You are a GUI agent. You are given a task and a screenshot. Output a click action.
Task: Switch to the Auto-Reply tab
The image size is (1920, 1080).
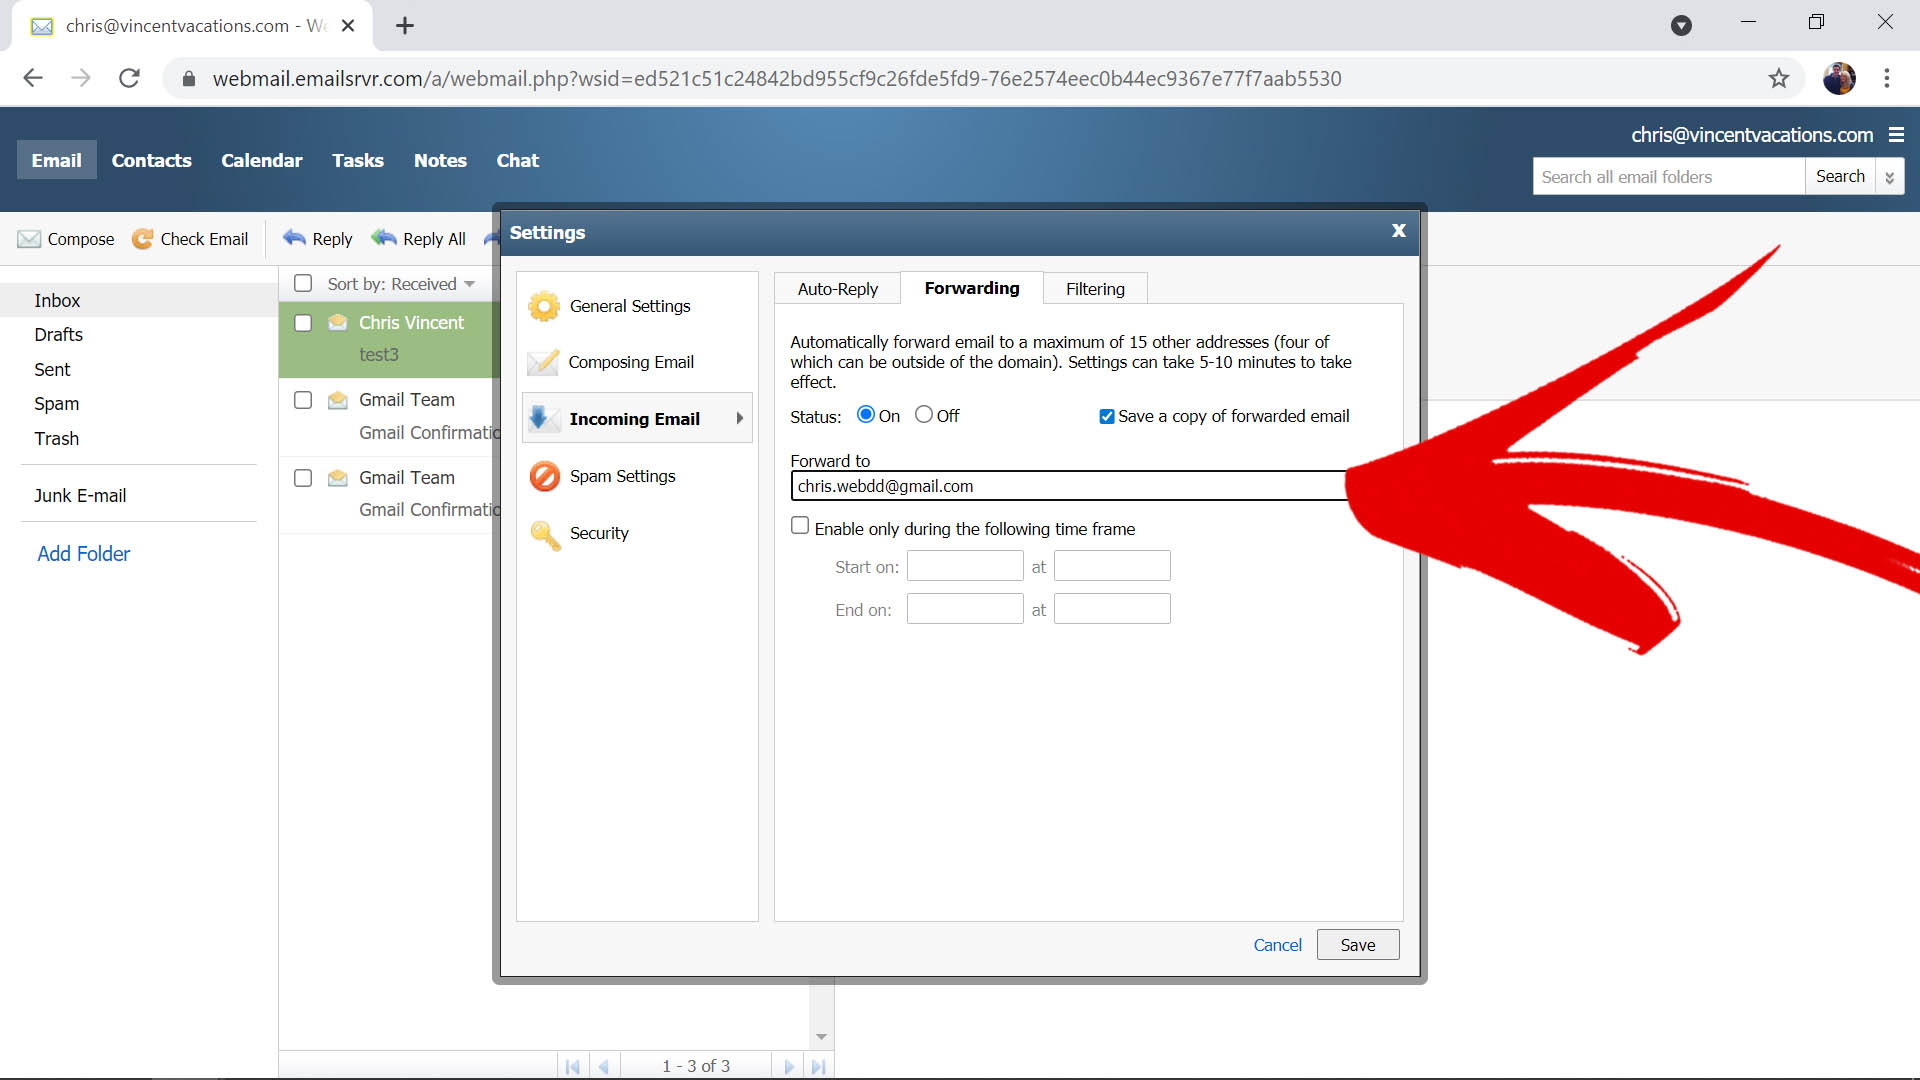click(x=837, y=289)
